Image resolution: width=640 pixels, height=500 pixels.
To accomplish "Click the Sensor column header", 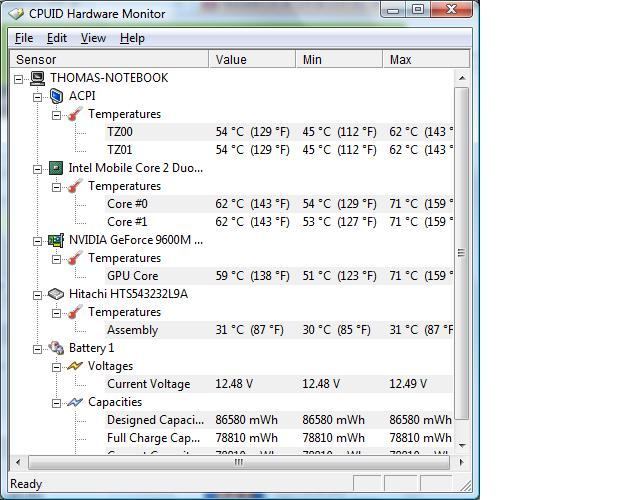I will click(109, 60).
